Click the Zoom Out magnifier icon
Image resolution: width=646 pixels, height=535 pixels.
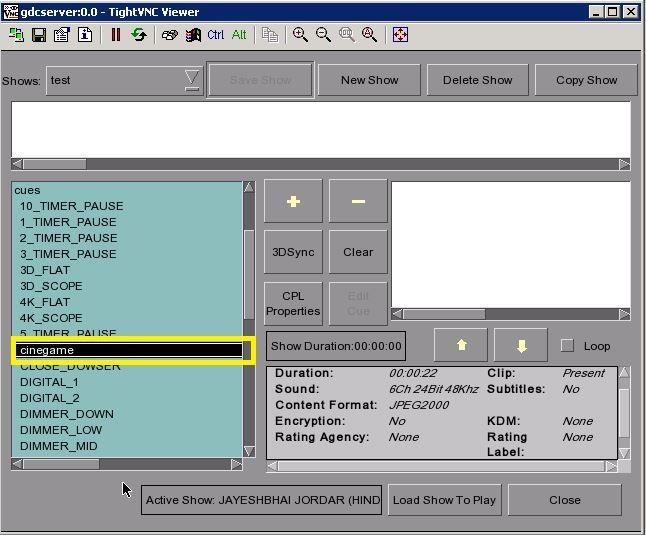click(x=323, y=35)
